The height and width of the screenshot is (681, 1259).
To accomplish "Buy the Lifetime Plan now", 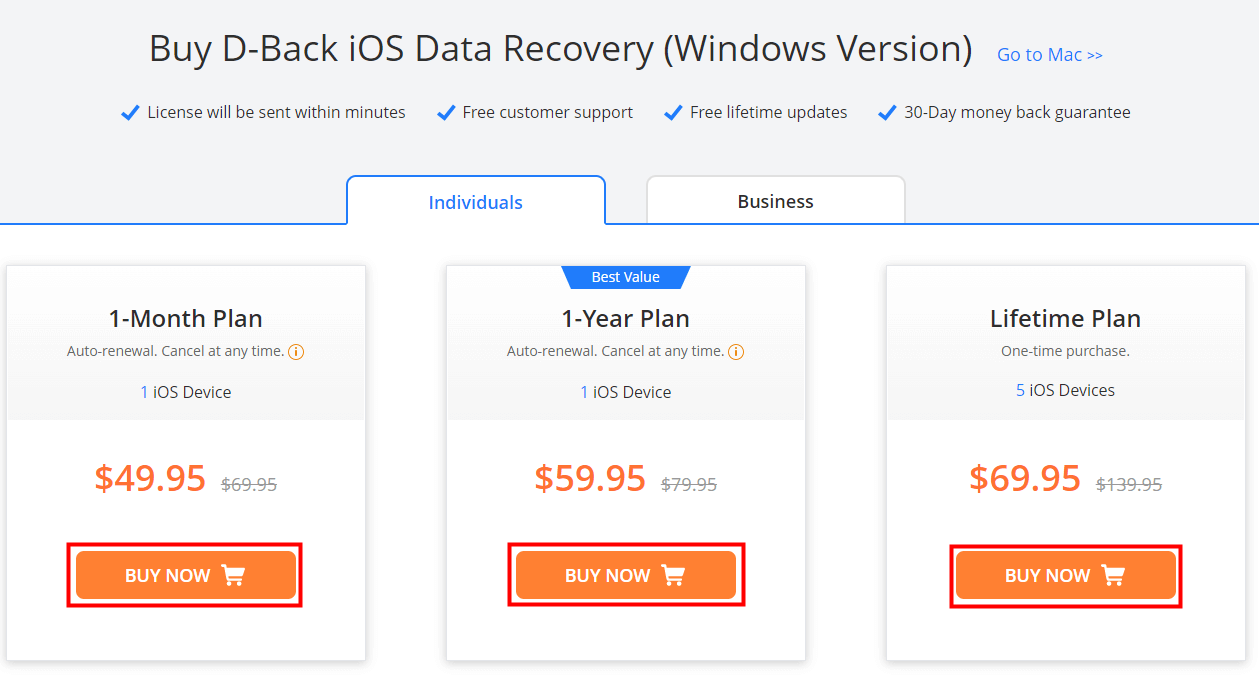I will pyautogui.click(x=1066, y=575).
